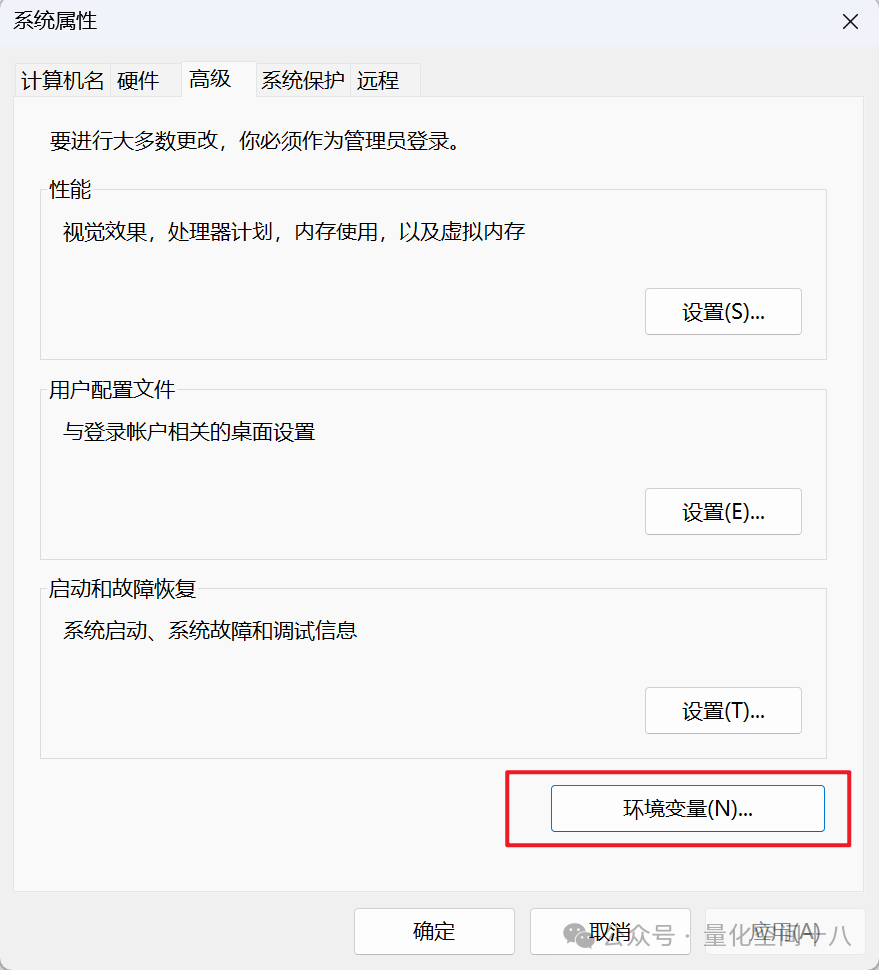Click the 性能 group label
The width and height of the screenshot is (879, 970).
[x=70, y=189]
